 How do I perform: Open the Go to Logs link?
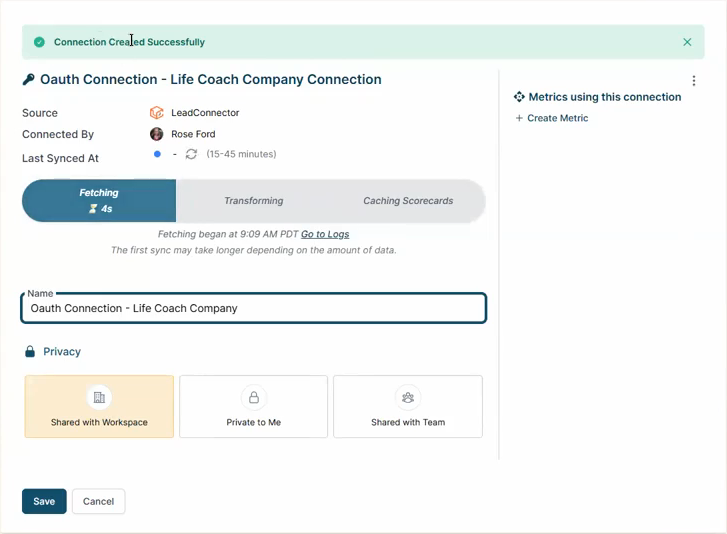325,234
